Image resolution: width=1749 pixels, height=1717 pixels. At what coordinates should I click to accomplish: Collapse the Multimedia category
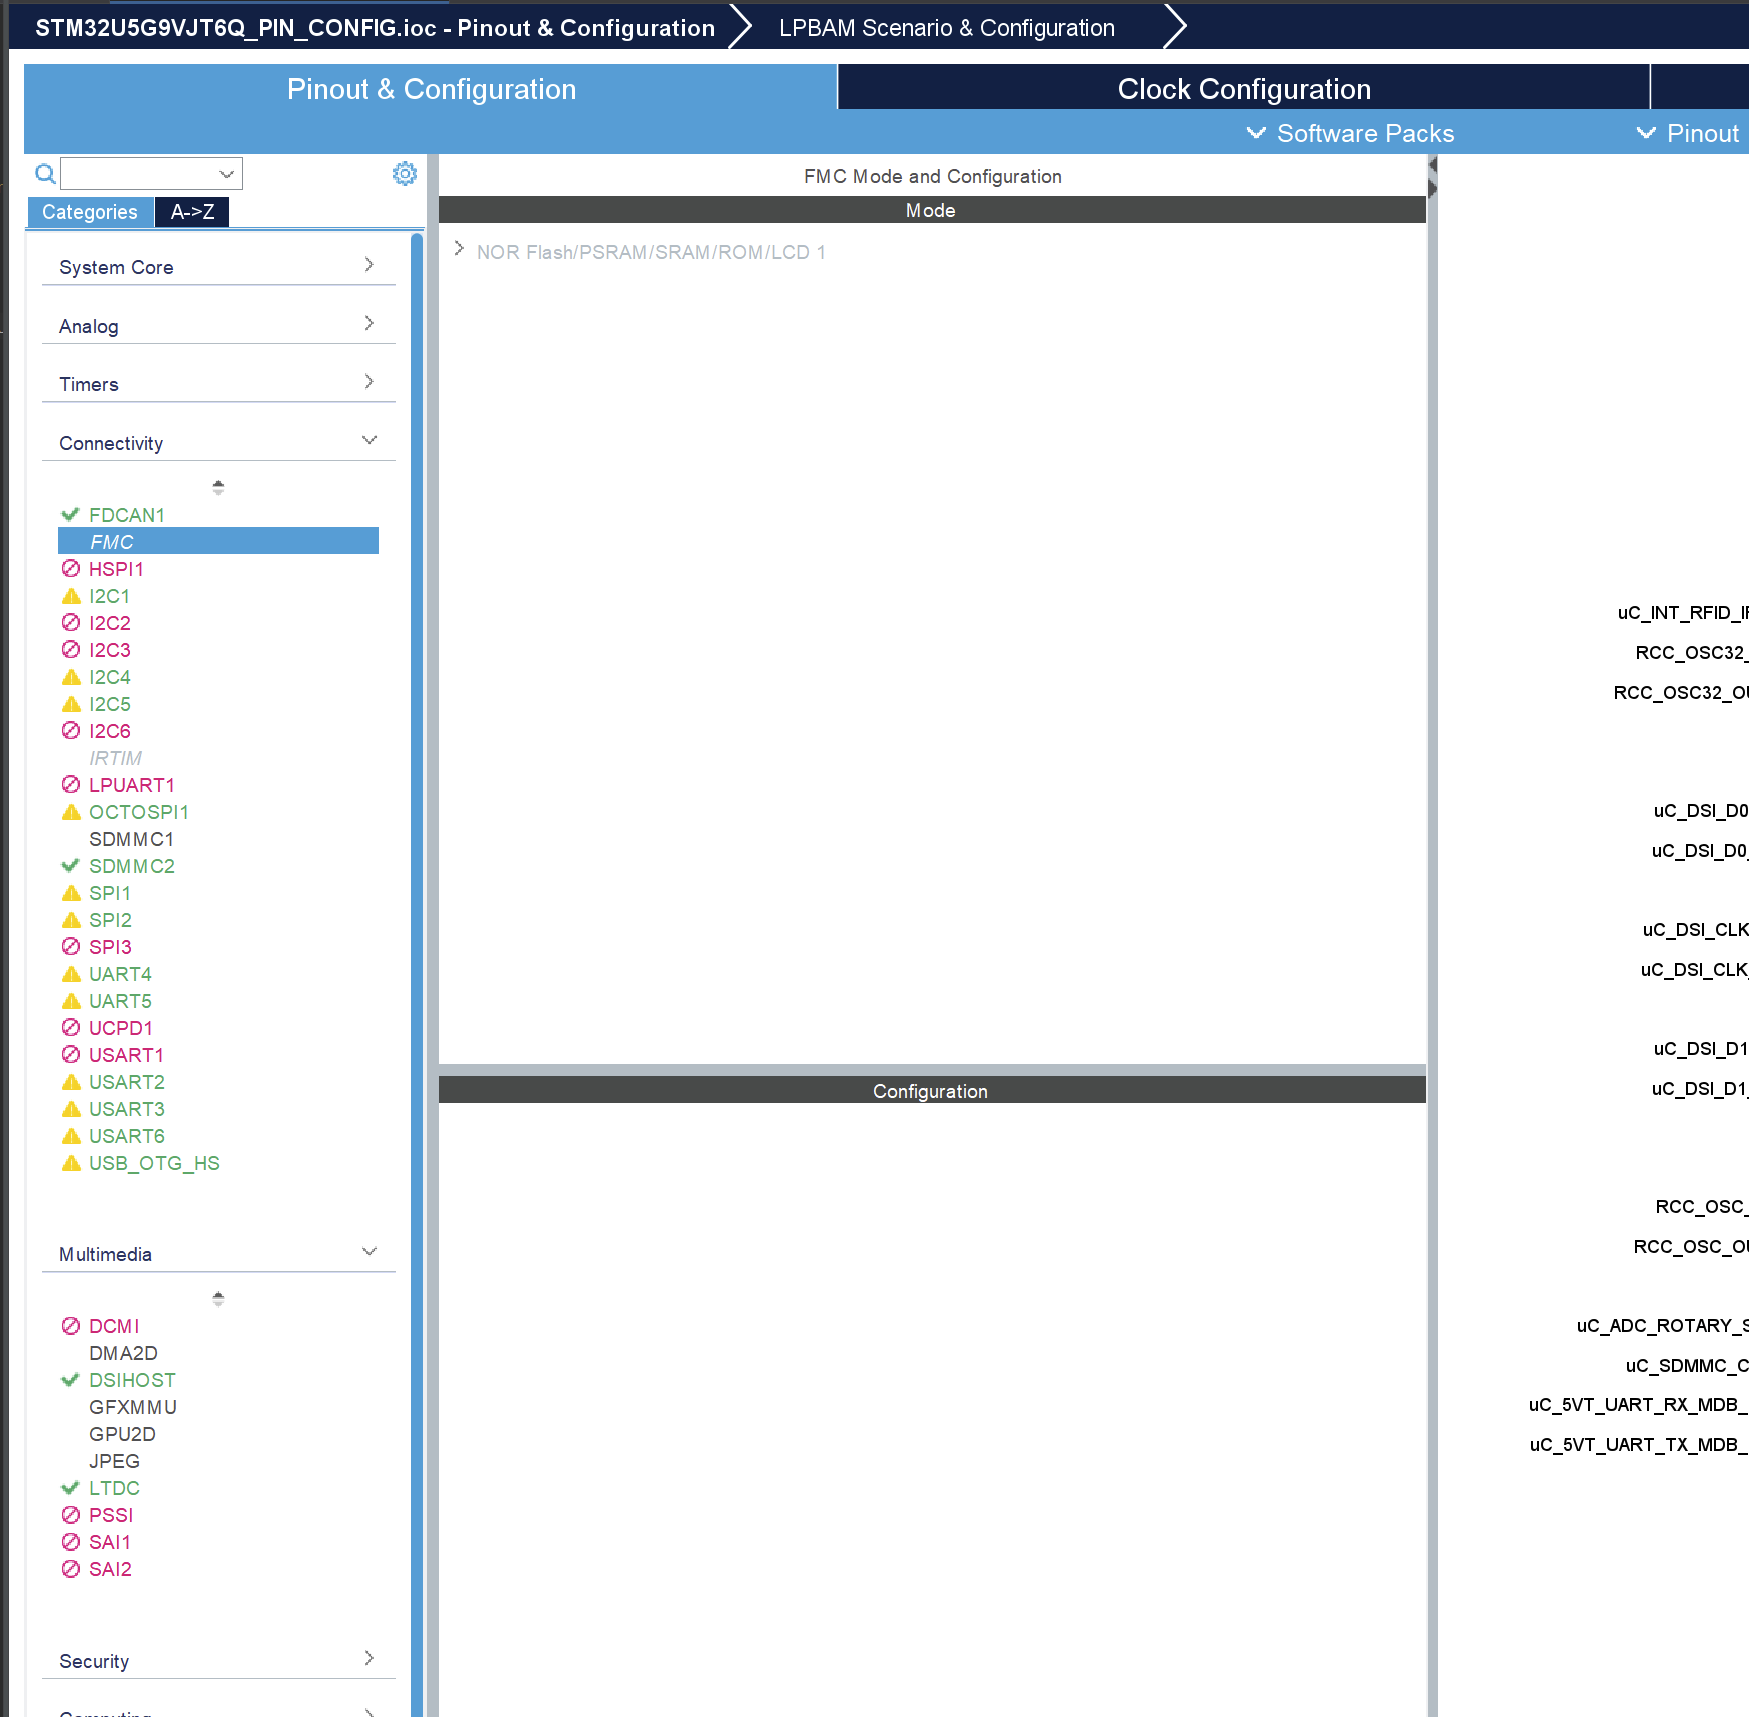point(369,1251)
